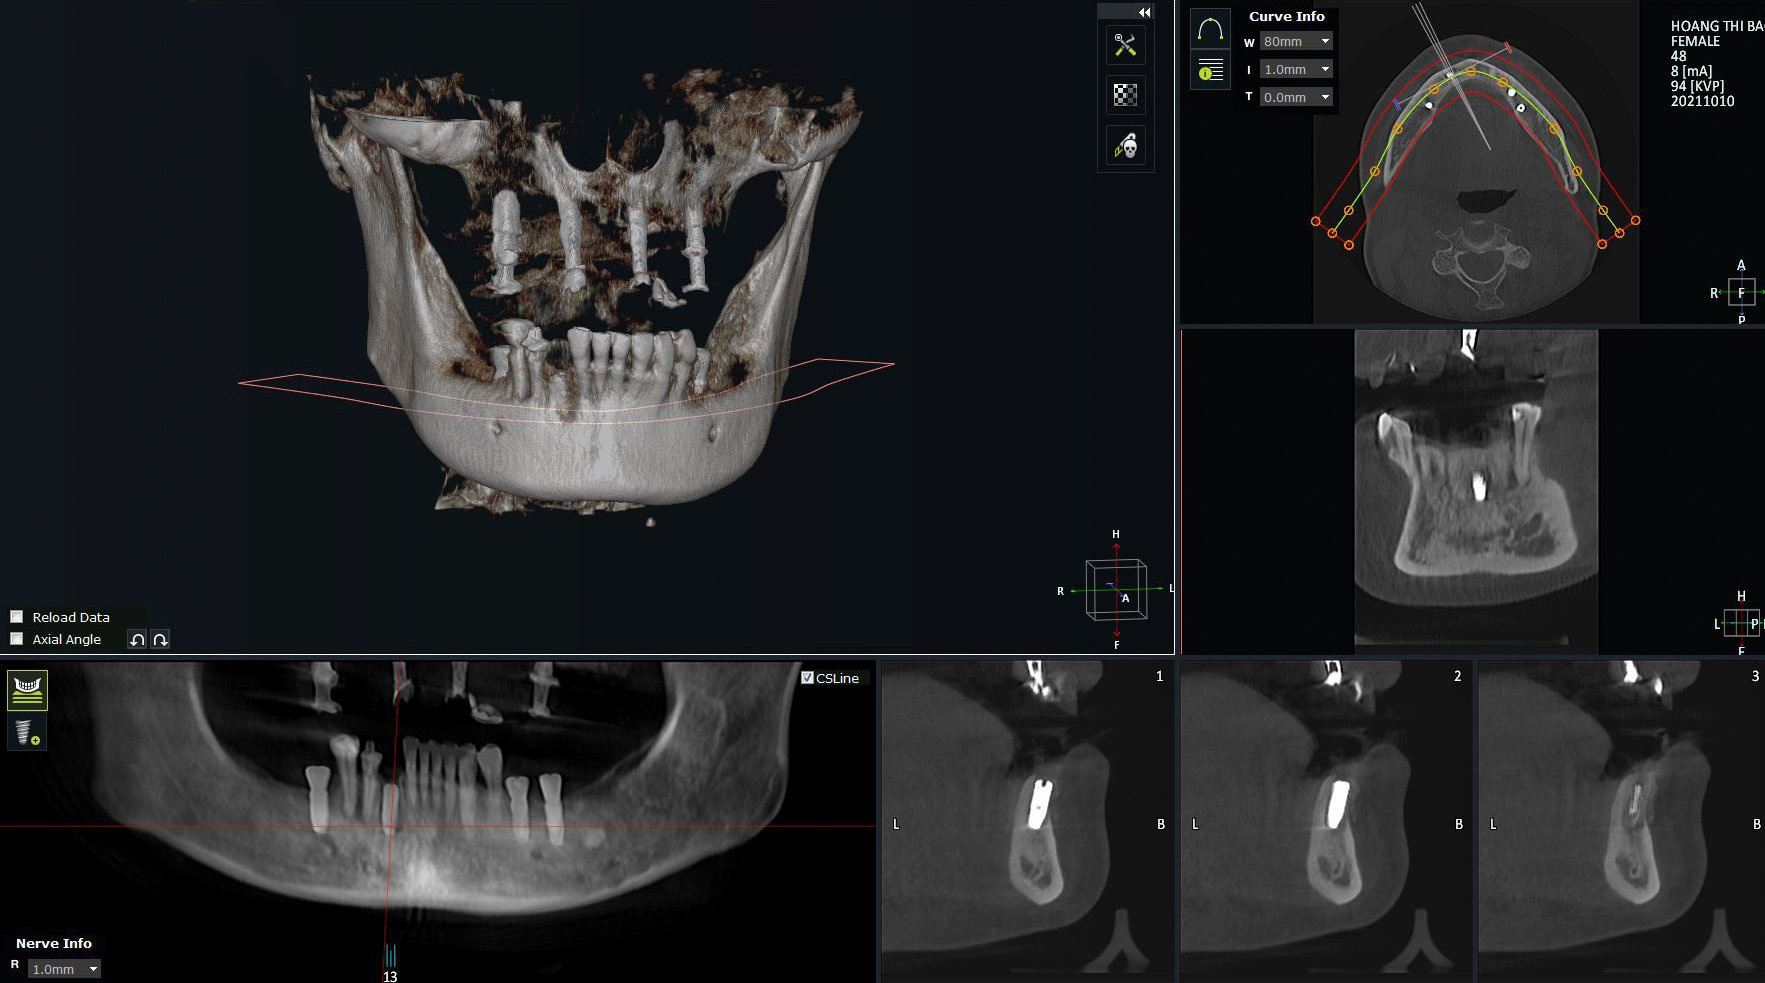This screenshot has width=1765, height=983.
Task: Click the cross-section orientation indicator
Action: [1741, 624]
